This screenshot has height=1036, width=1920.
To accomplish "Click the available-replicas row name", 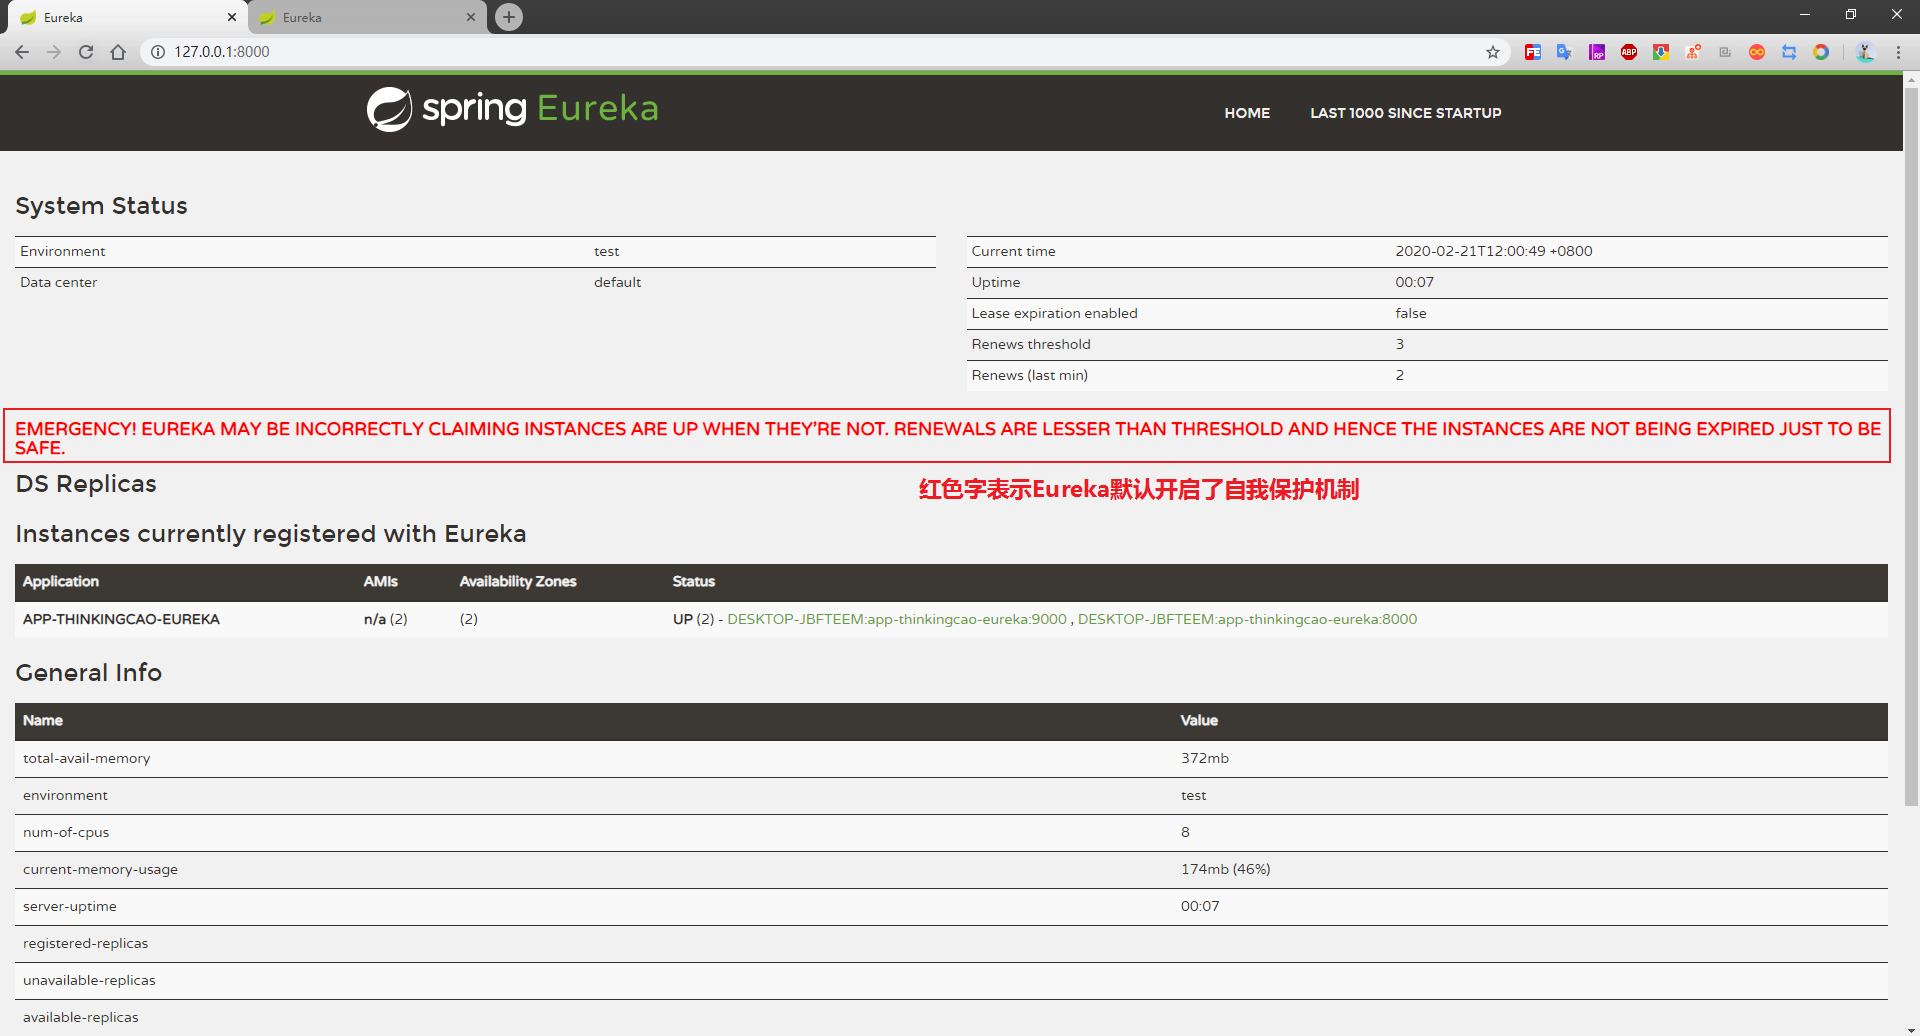I will pyautogui.click(x=80, y=1017).
